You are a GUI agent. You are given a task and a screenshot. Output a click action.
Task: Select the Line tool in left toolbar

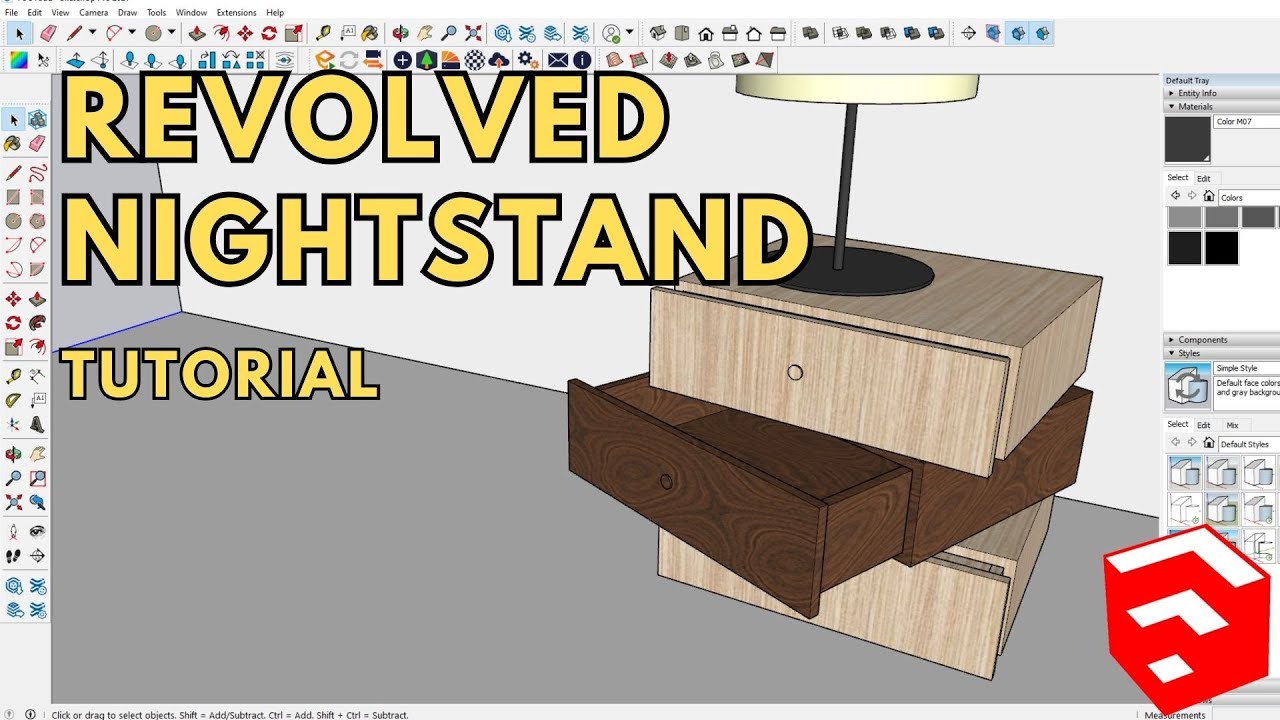click(x=13, y=173)
